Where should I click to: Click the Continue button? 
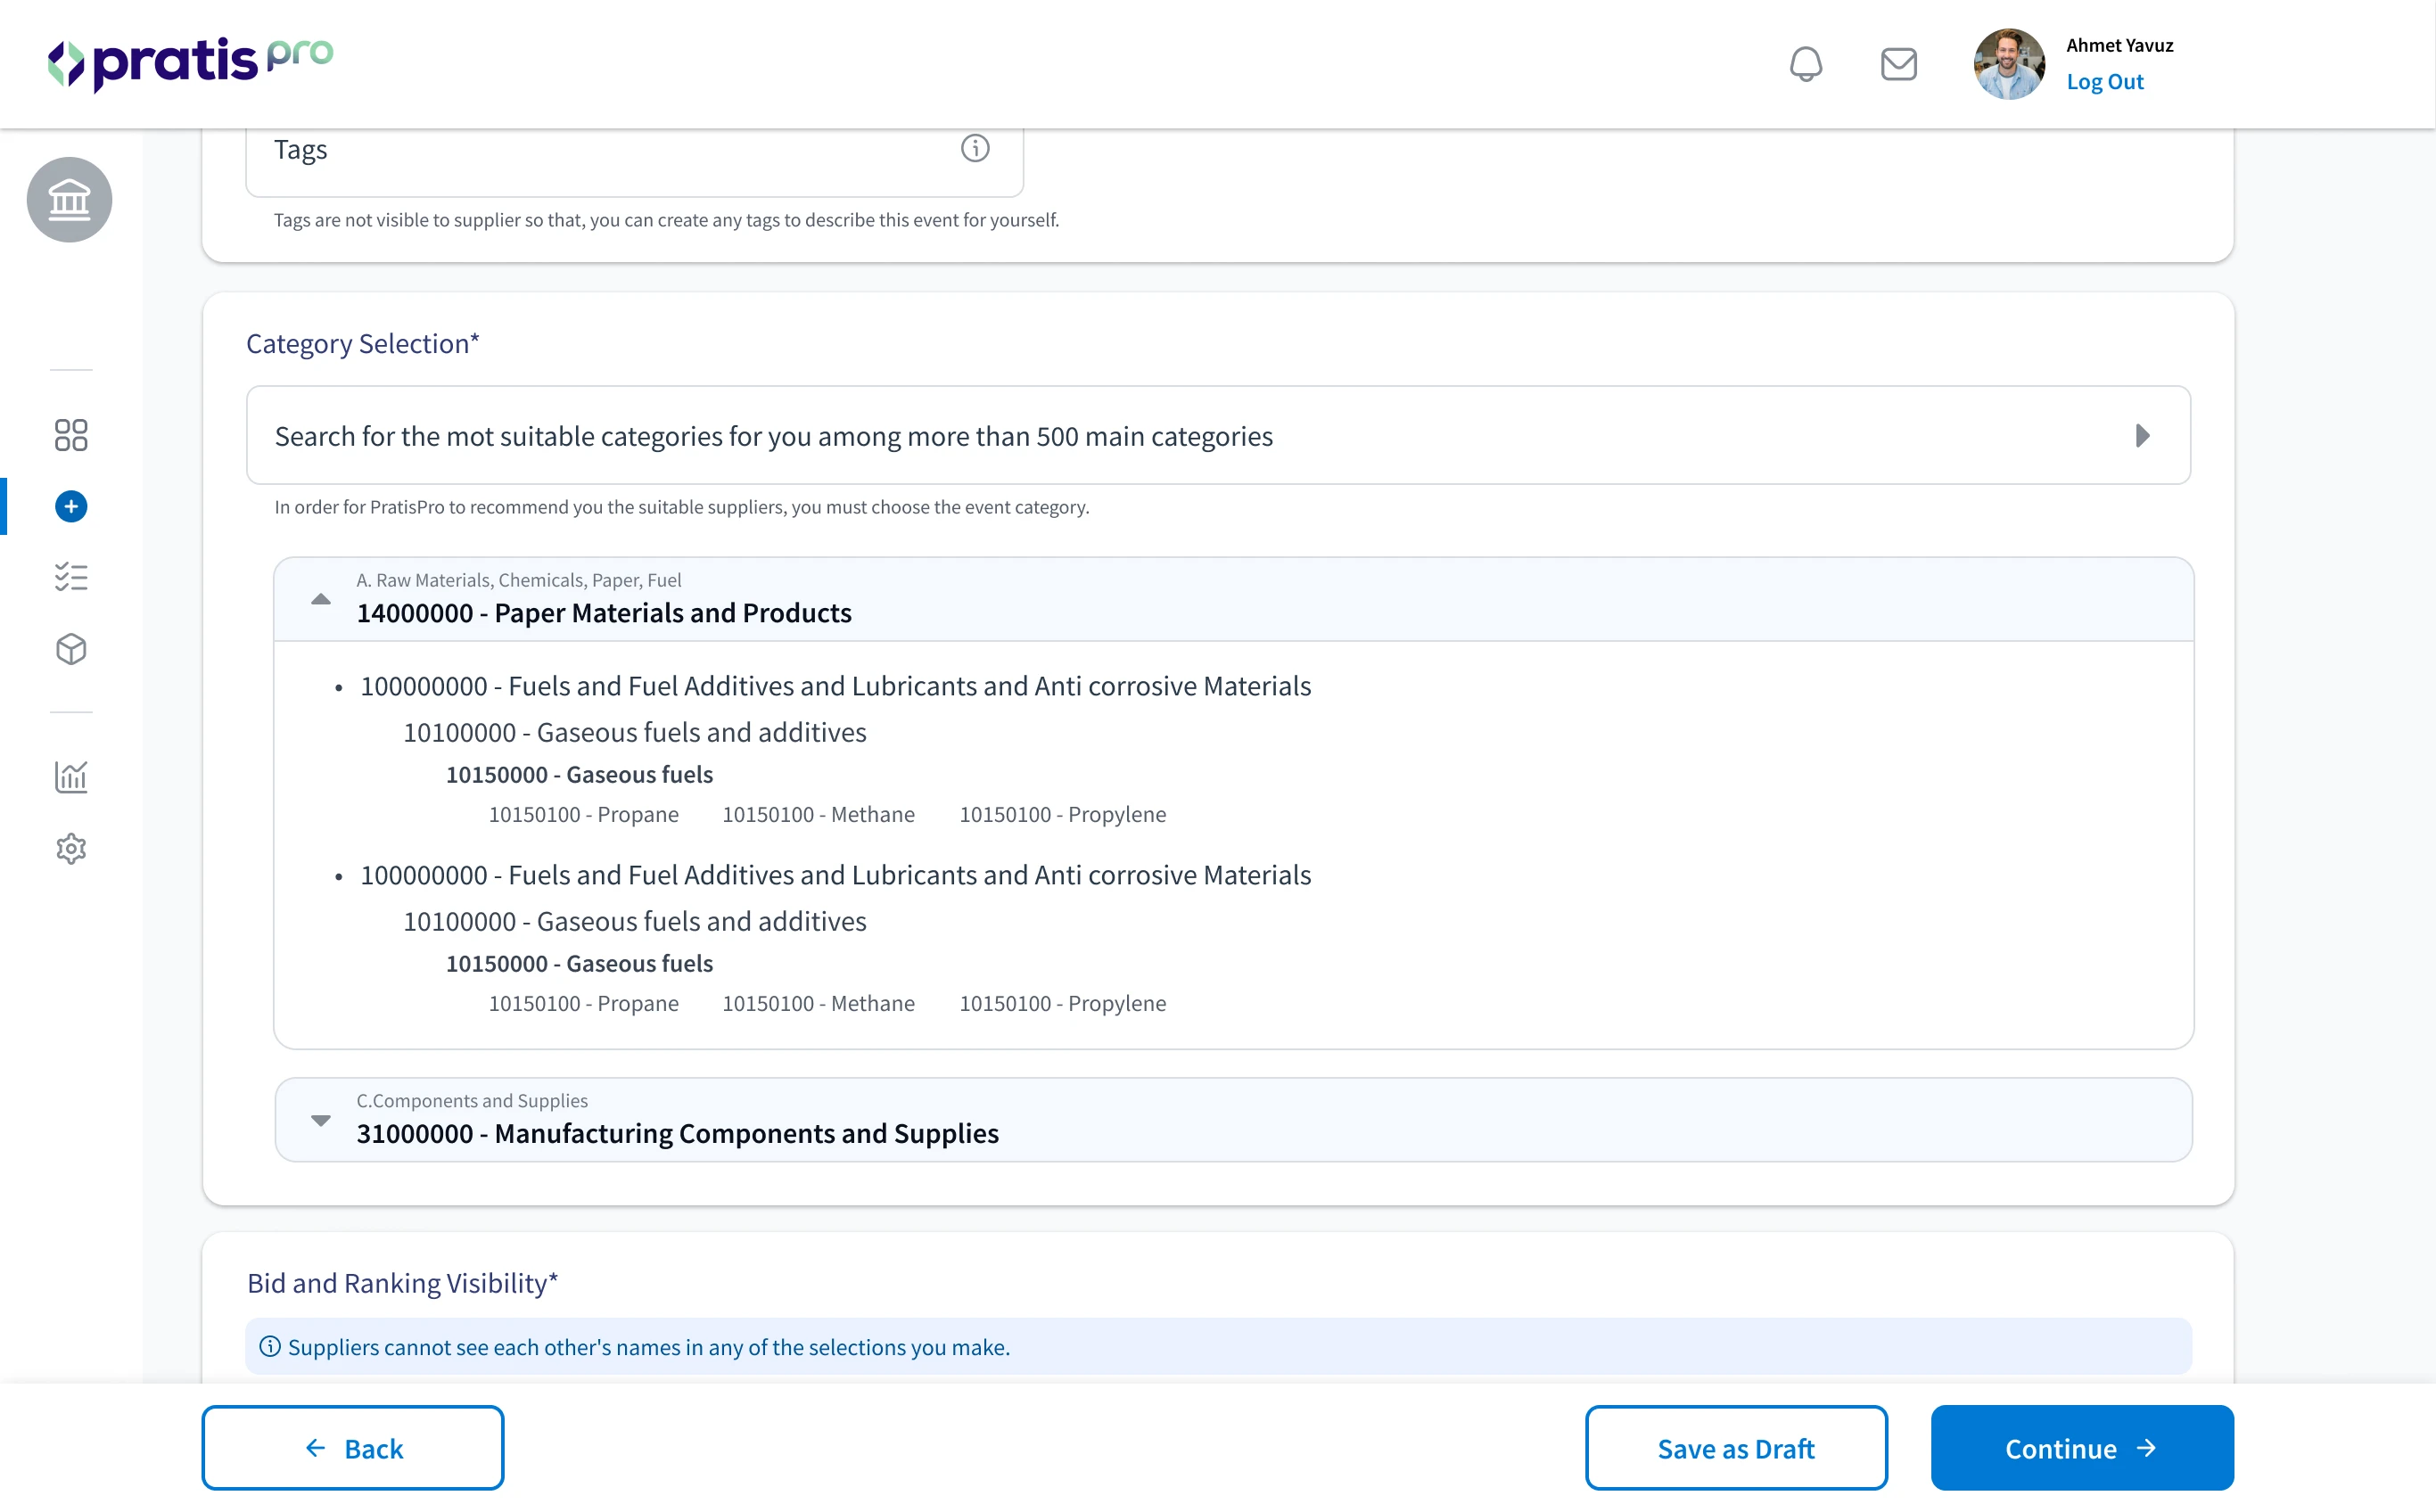coord(2083,1448)
